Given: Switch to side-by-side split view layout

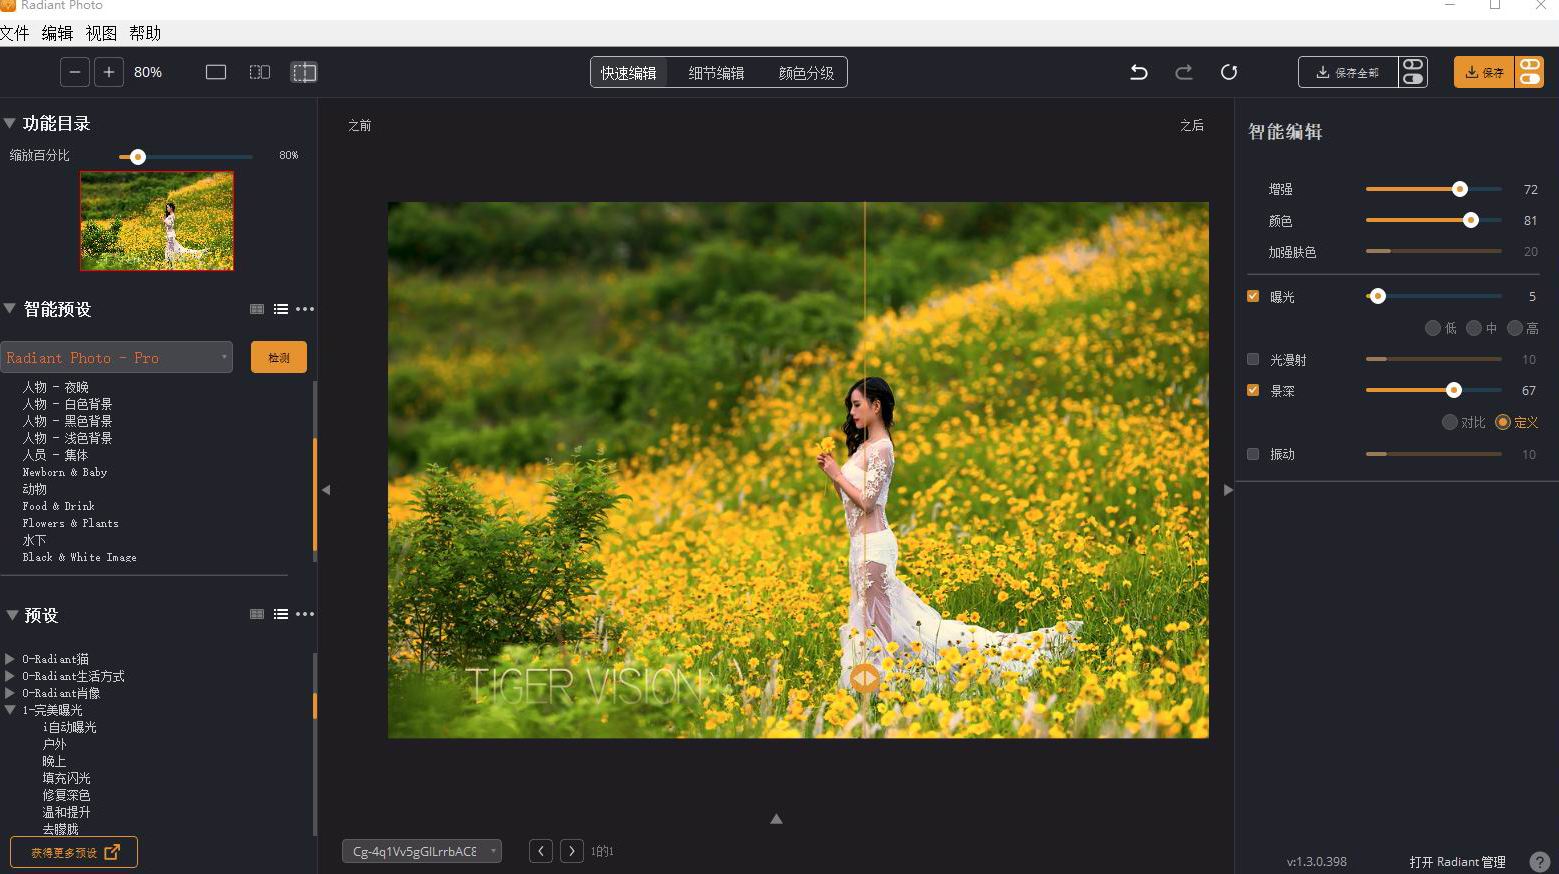Looking at the screenshot, I should tap(260, 72).
